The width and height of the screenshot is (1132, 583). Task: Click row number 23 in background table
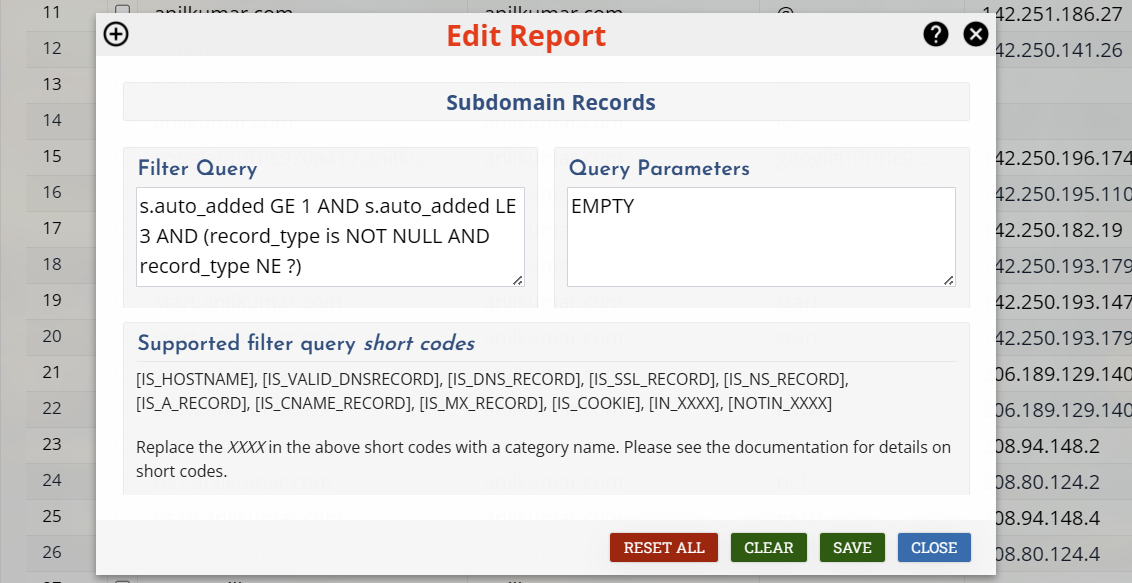tap(52, 444)
